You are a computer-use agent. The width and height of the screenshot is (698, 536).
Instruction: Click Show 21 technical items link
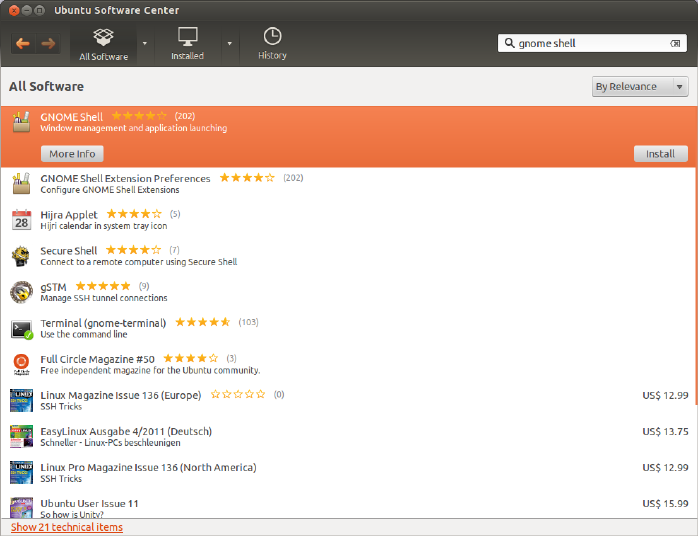[67, 527]
